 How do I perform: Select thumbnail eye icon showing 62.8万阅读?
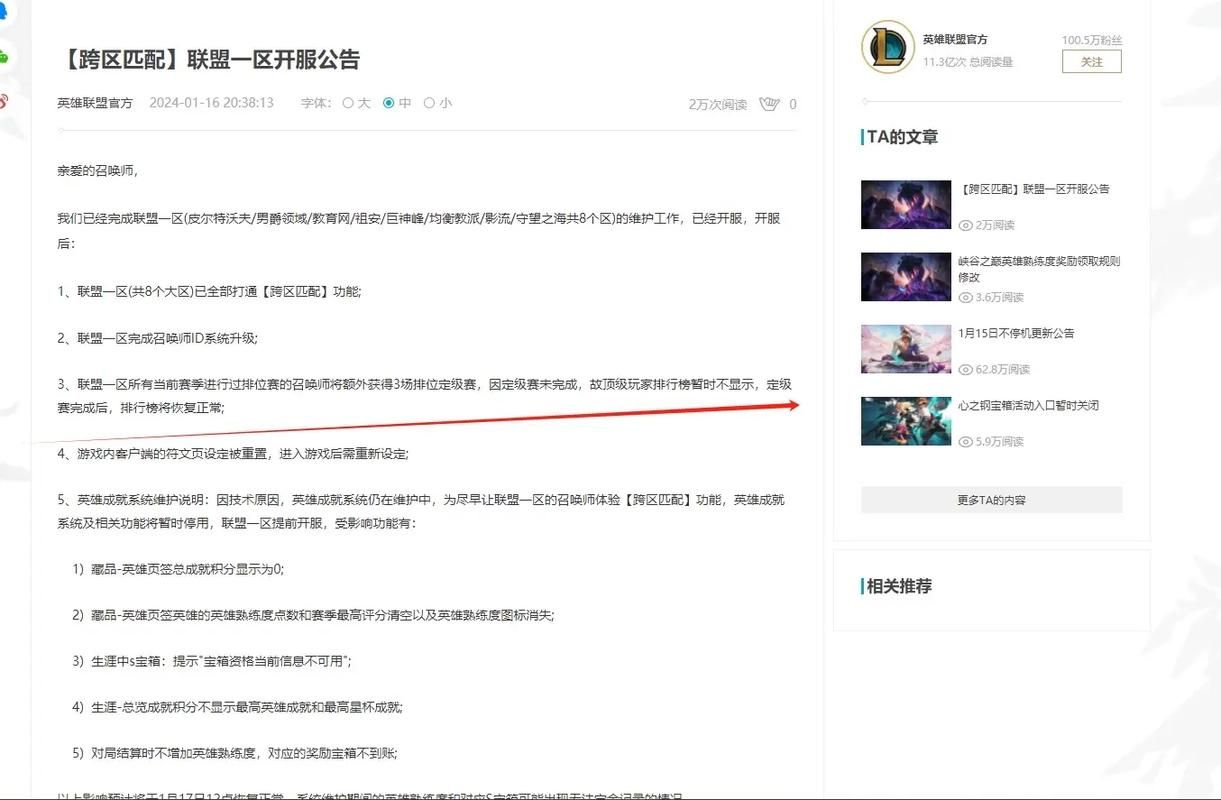click(x=967, y=369)
